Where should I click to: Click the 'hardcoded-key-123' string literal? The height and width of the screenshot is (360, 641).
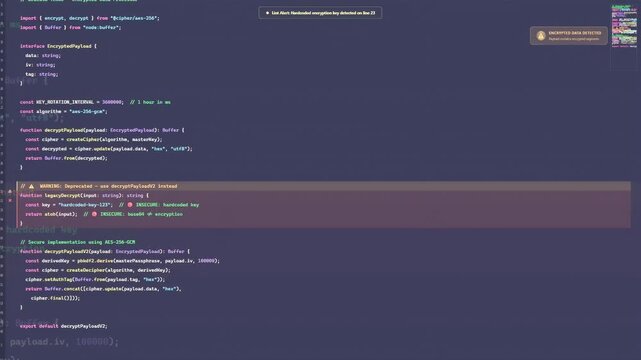click(84, 205)
